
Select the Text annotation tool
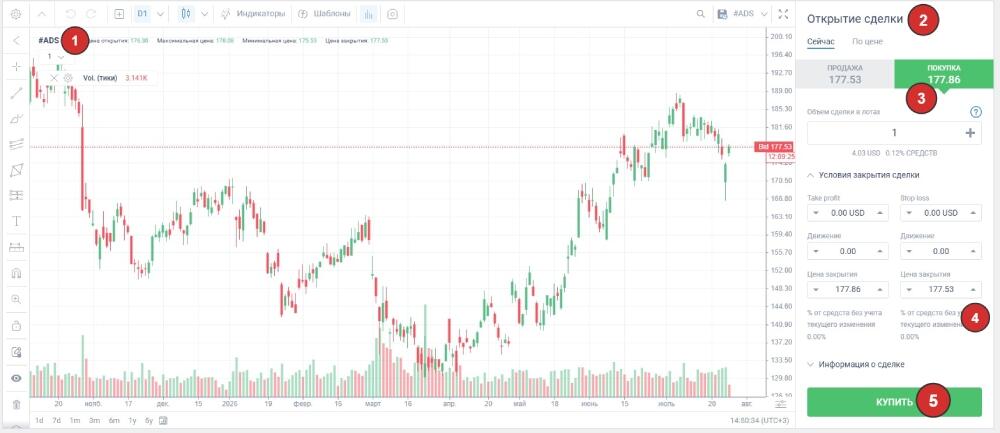coord(17,221)
